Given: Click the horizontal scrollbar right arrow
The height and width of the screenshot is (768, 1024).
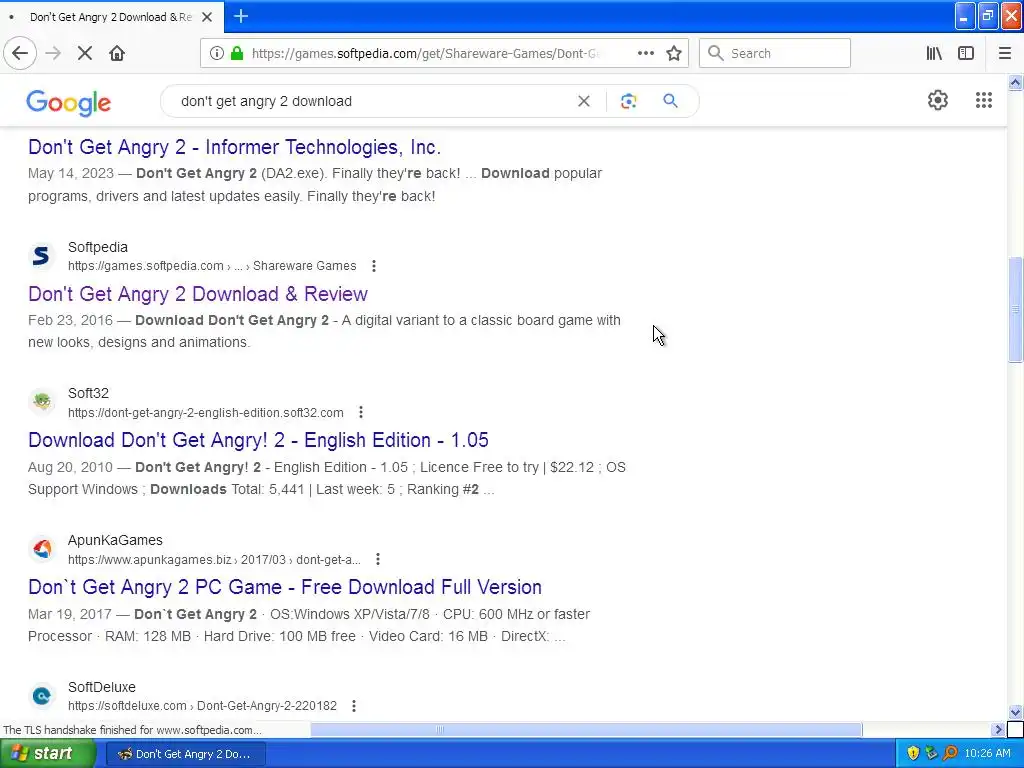Looking at the screenshot, I should point(998,729).
